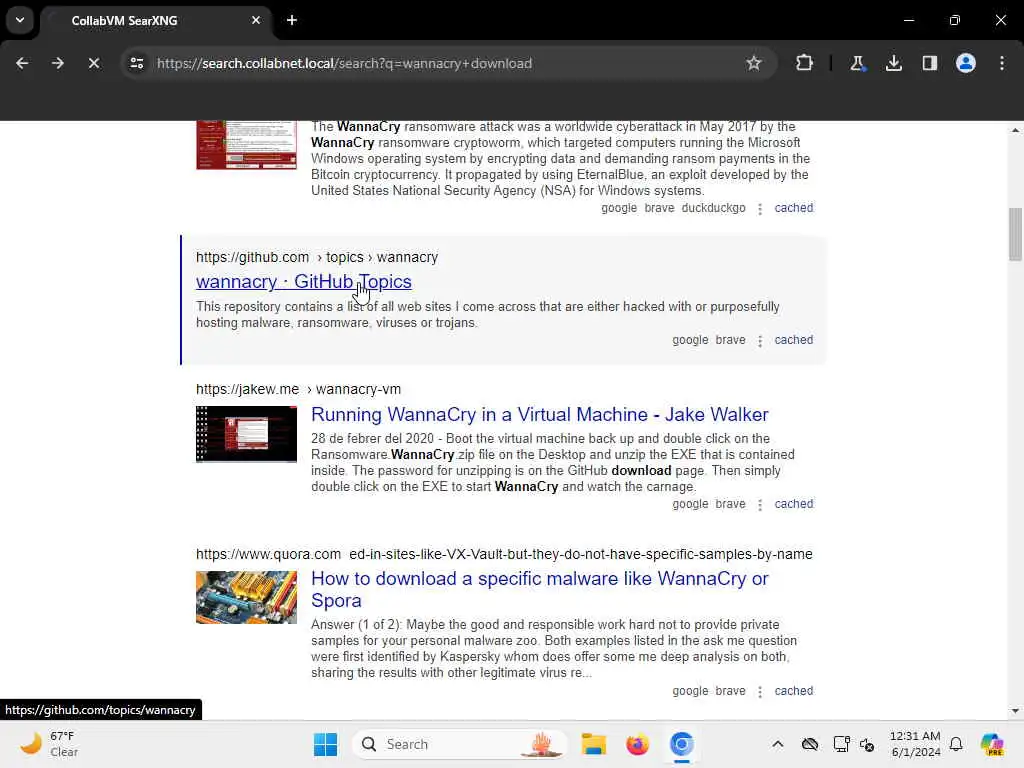Open the clock showing 12:31 AM
This screenshot has height=768, width=1024.
(x=915, y=744)
